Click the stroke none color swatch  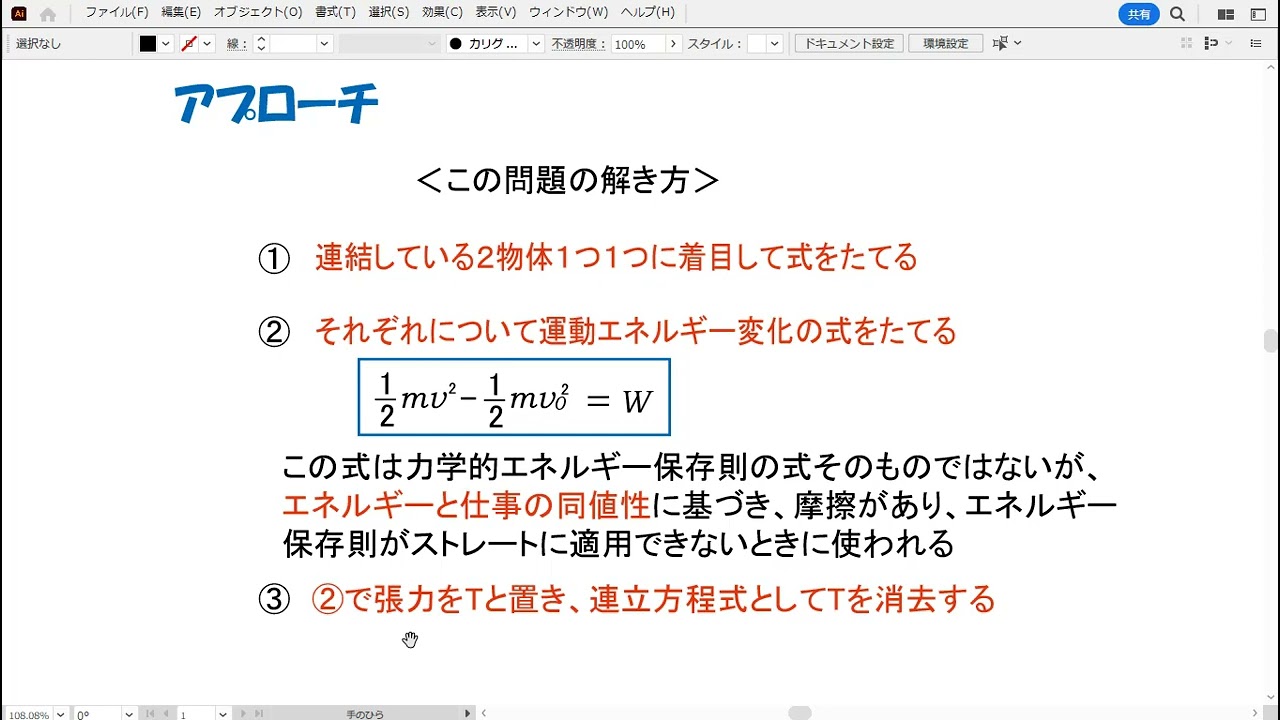tap(189, 44)
